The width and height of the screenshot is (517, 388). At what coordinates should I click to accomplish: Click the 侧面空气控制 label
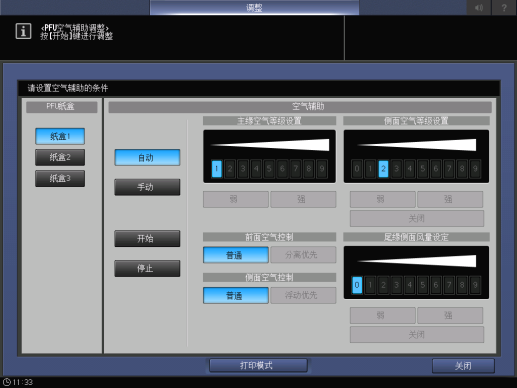coord(269,277)
